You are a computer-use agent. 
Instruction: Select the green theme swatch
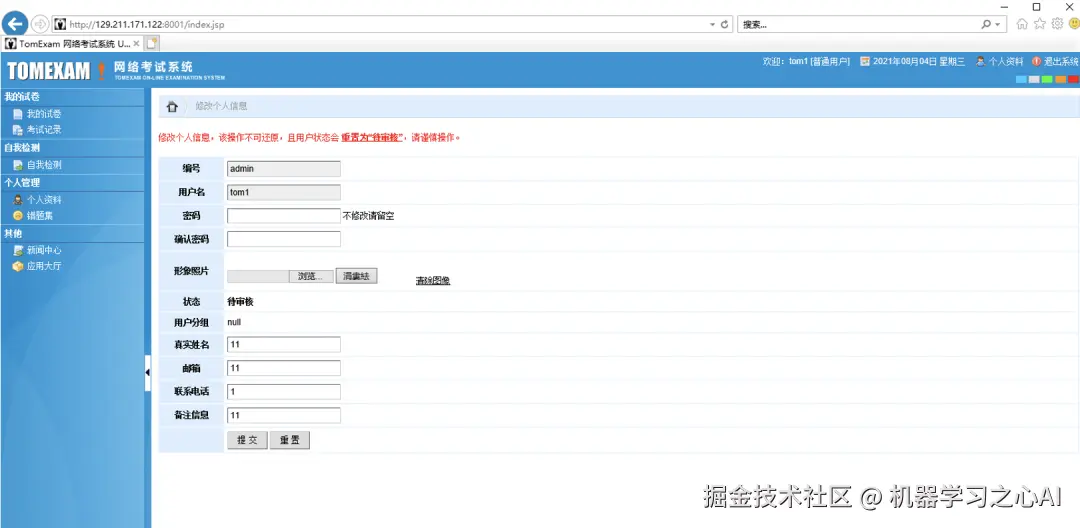(1048, 79)
